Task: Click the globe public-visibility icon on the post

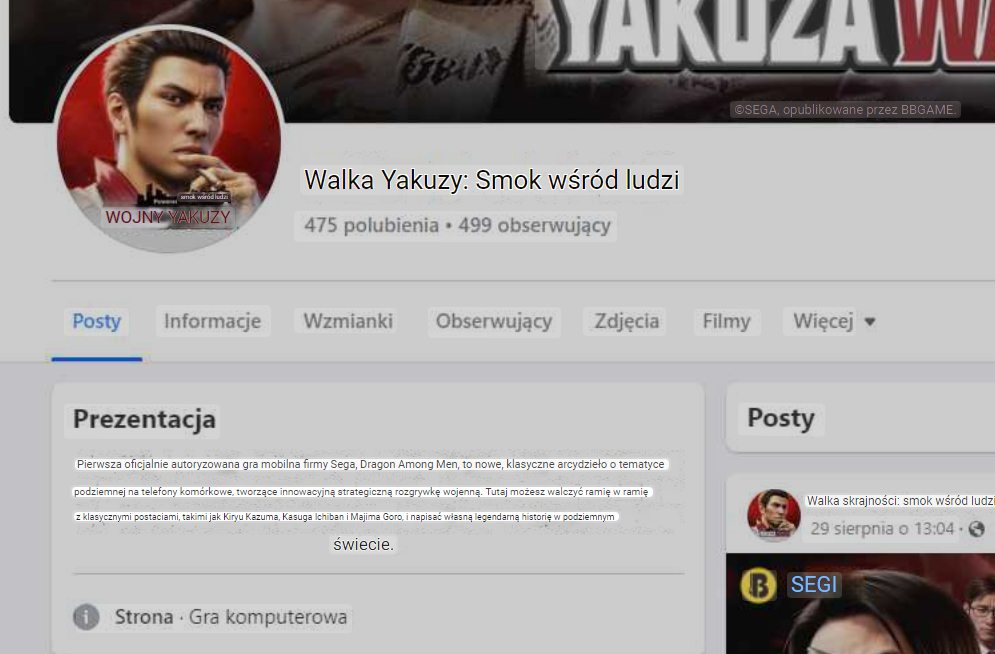Action: click(x=977, y=528)
